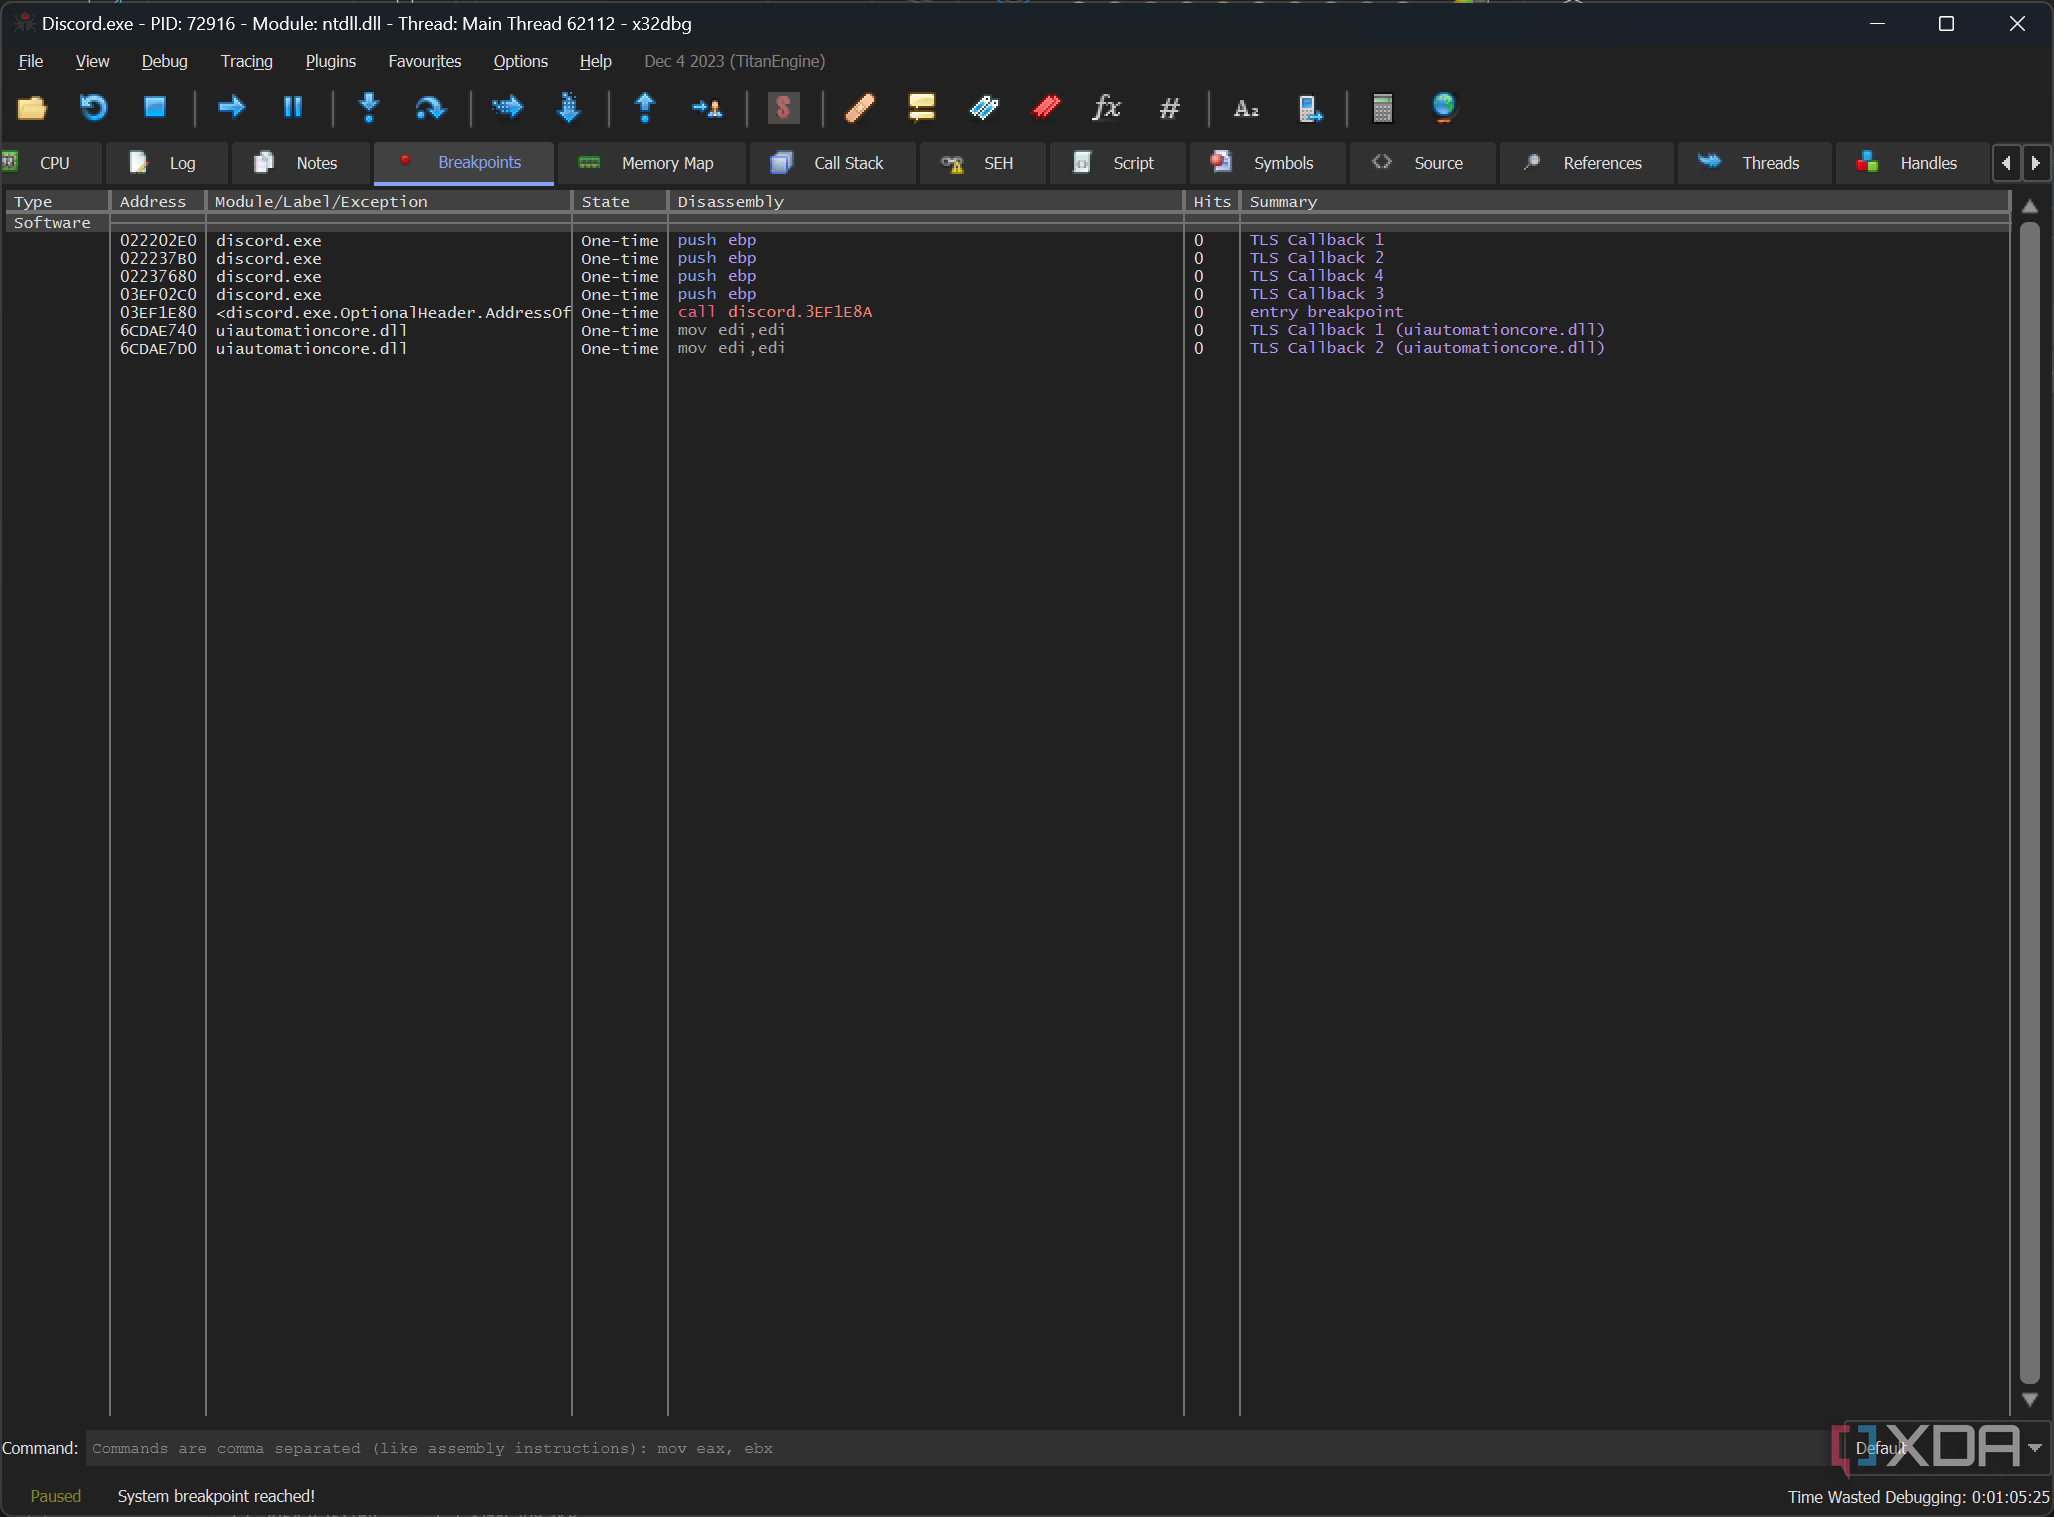The image size is (2054, 1517).
Task: Switch to the Handles tab
Action: pos(1912,163)
